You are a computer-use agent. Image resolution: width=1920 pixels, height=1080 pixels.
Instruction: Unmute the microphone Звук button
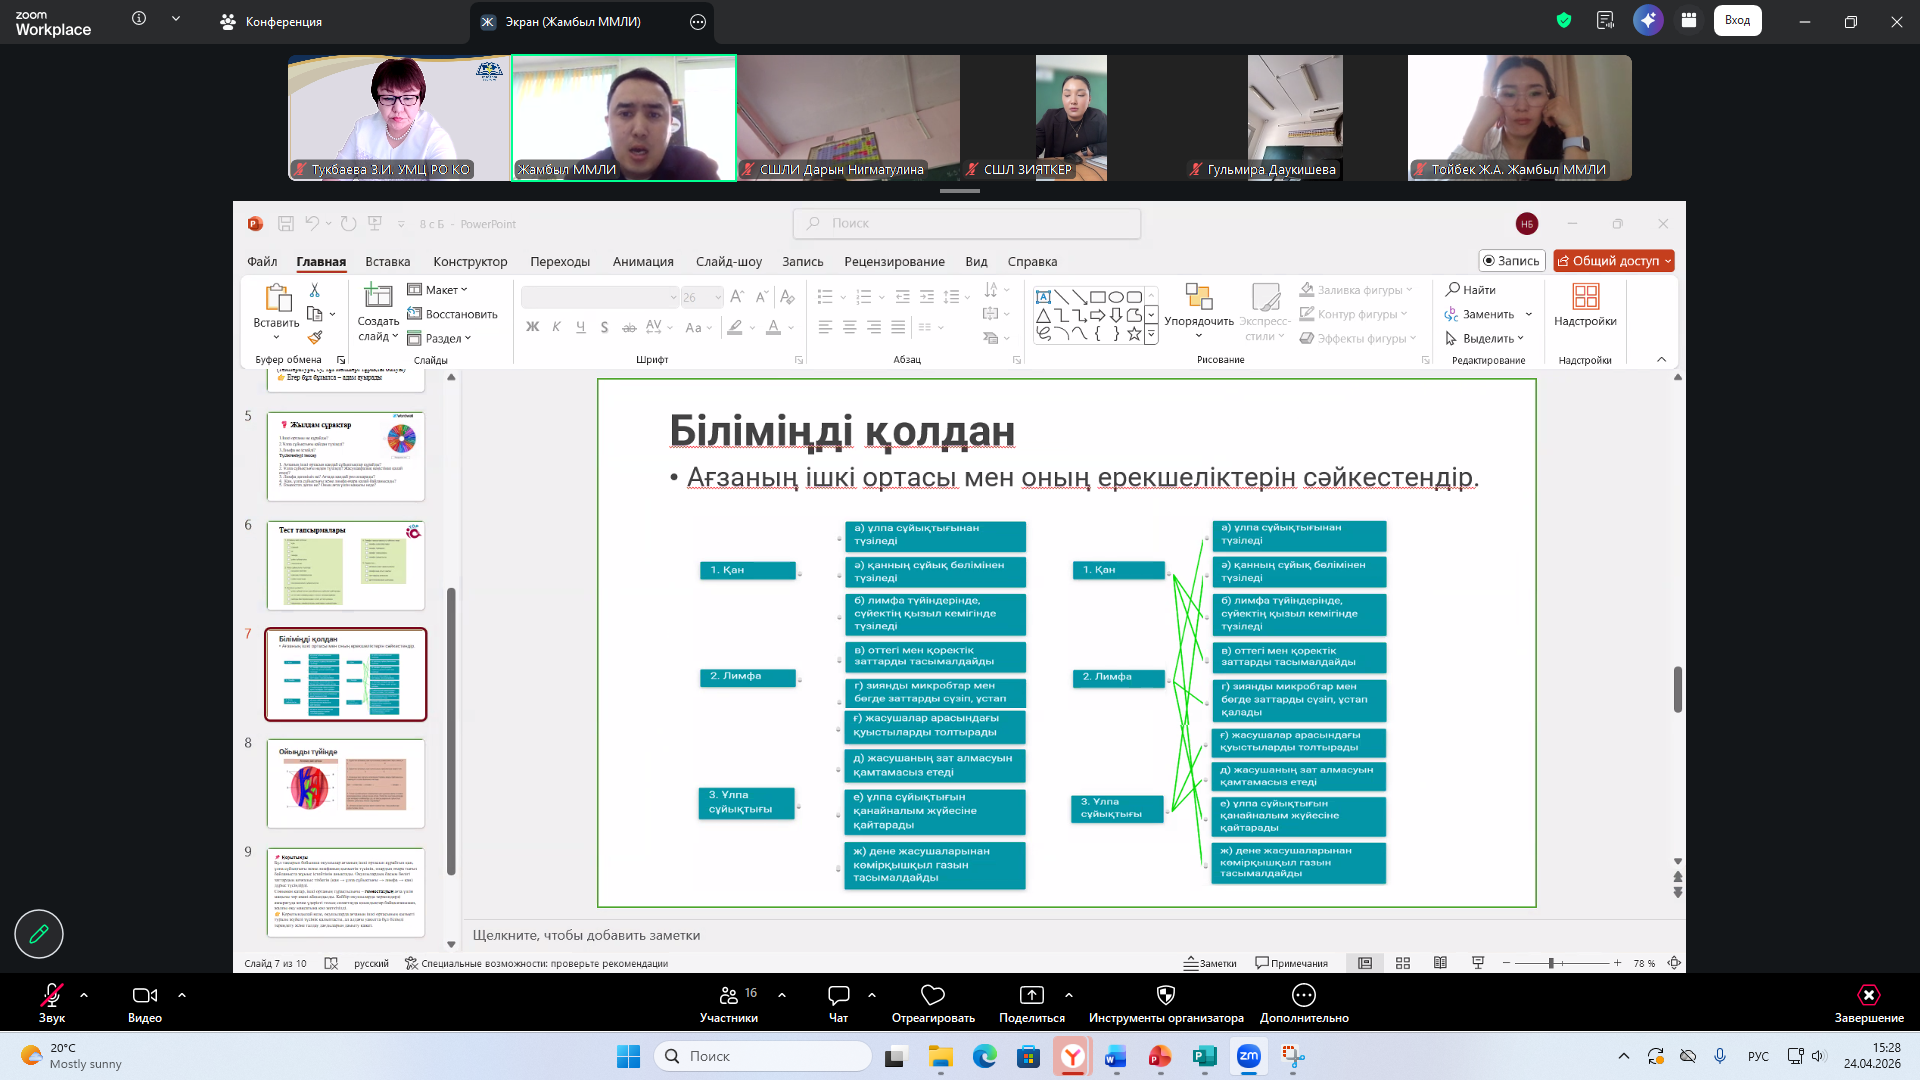[51, 995]
